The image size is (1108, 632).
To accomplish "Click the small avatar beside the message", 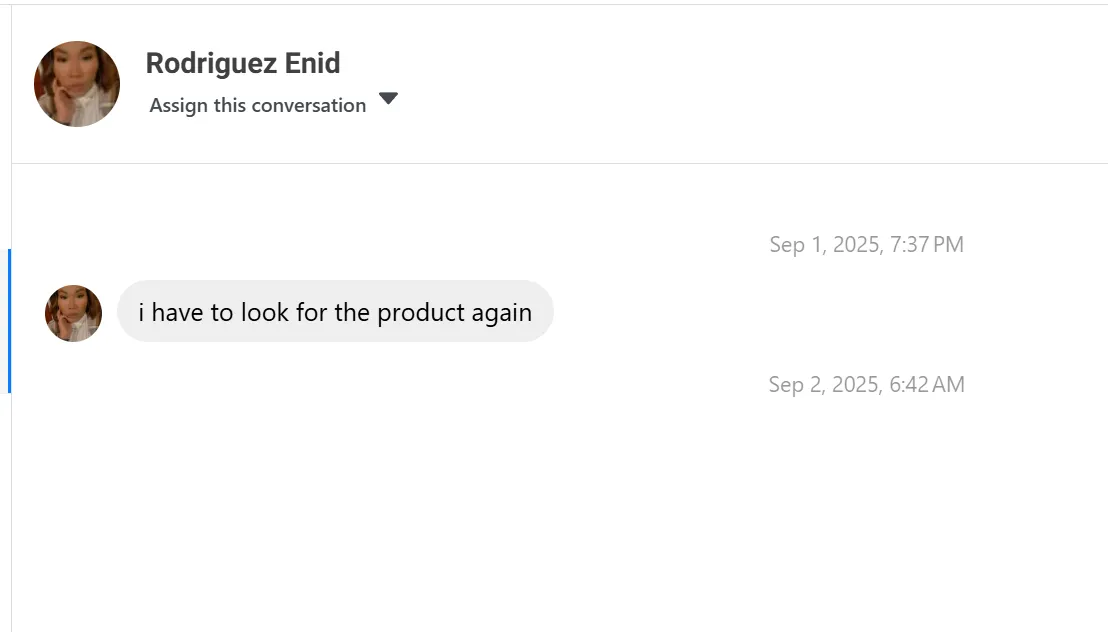I will coord(73,313).
